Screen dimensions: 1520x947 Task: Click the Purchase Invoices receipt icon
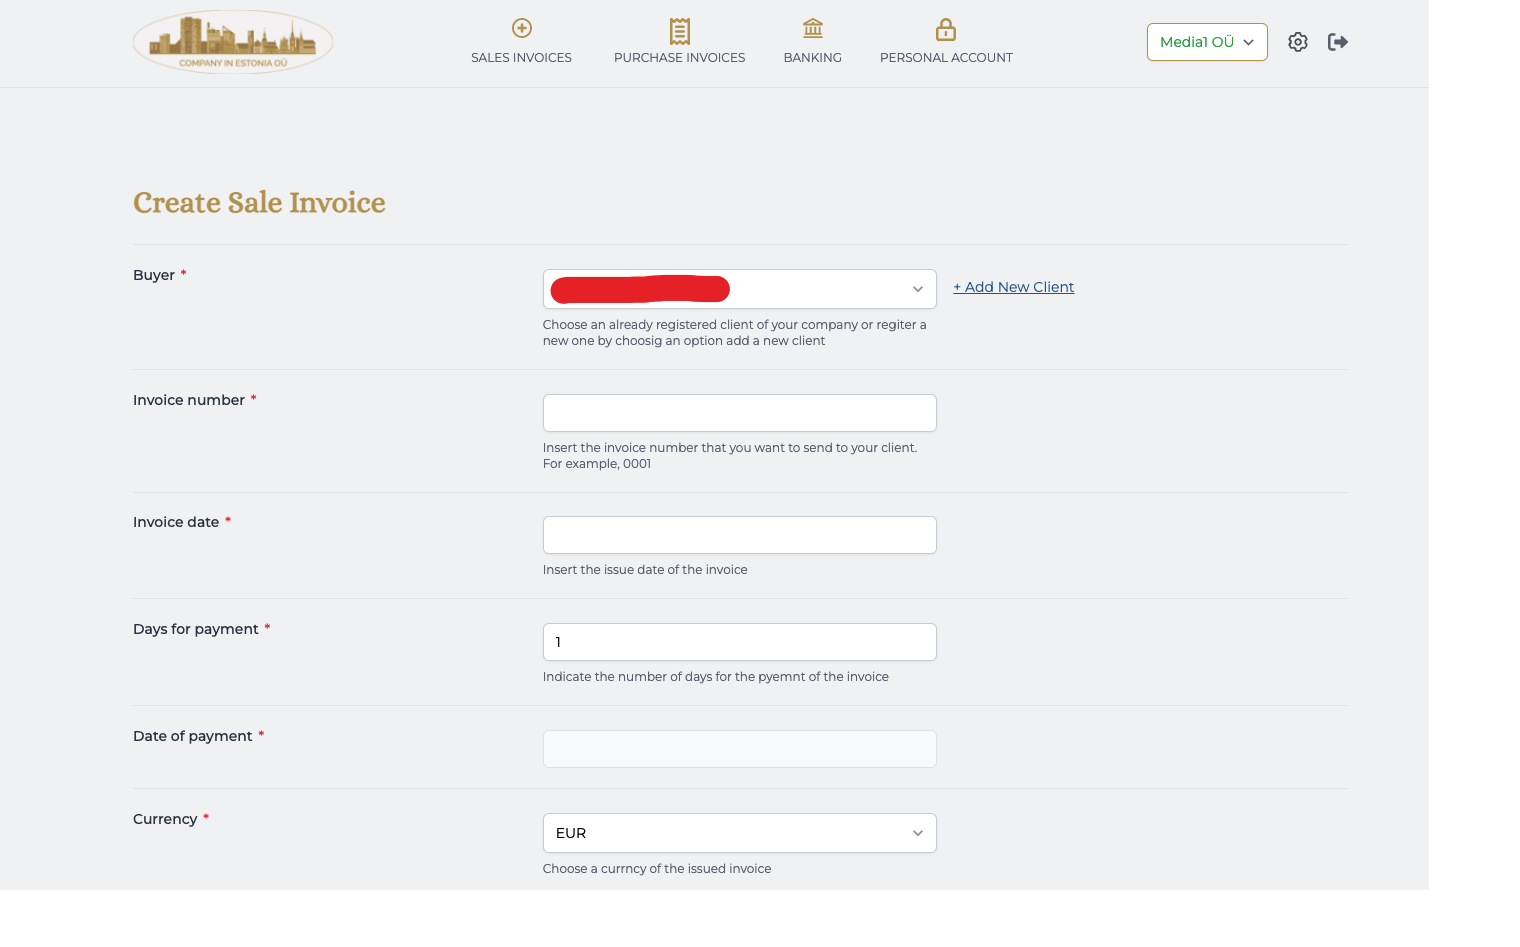pyautogui.click(x=679, y=30)
